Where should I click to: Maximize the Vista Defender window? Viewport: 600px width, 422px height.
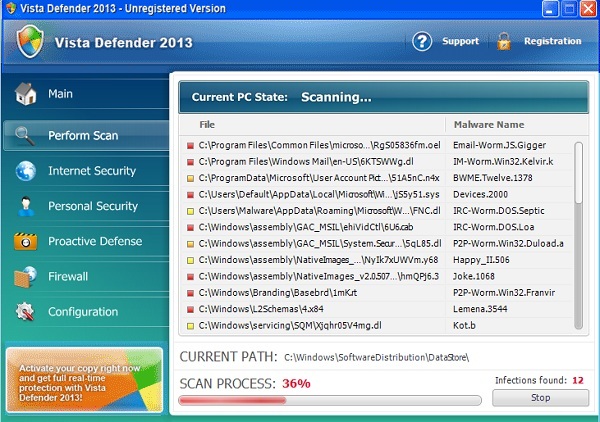569,9
